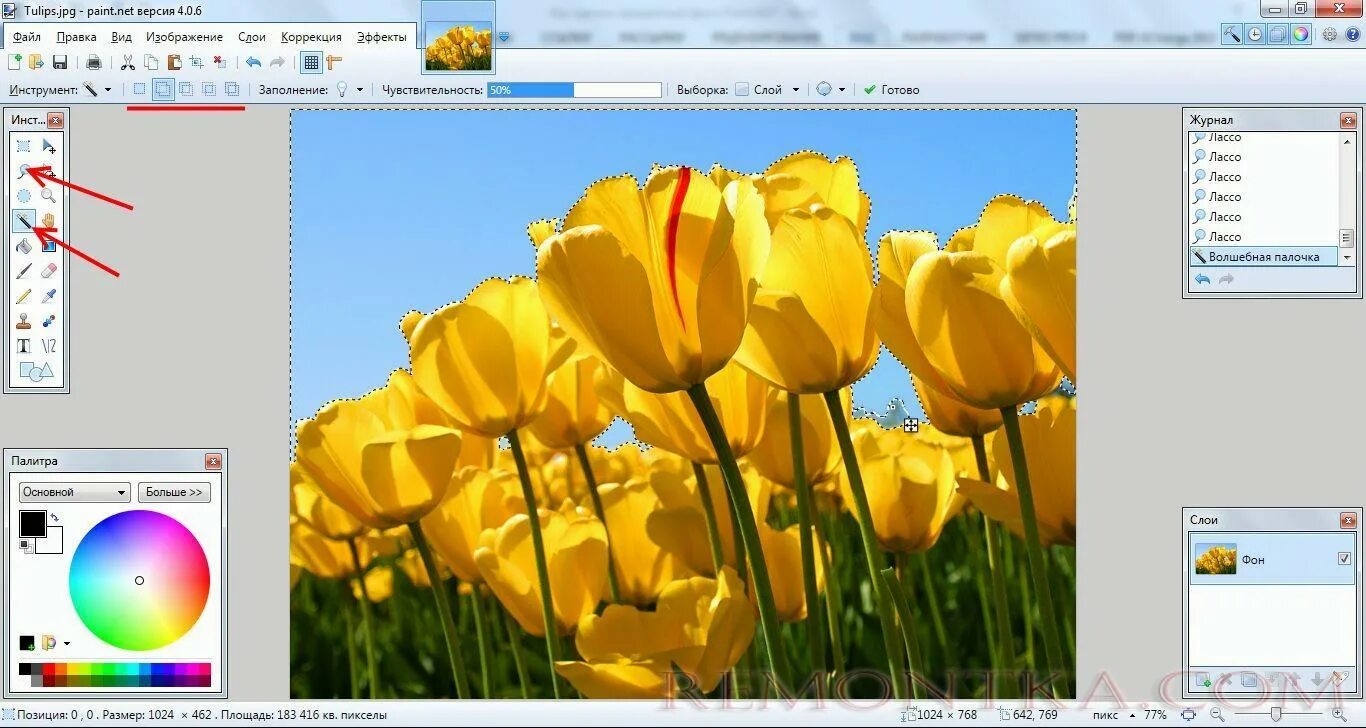The image size is (1366, 728).
Task: Select the Ellipse Select tool
Action: (24, 196)
